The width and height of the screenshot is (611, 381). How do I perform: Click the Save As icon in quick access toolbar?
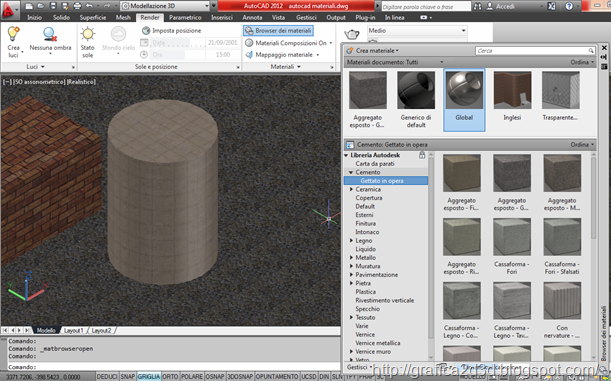[x=65, y=6]
